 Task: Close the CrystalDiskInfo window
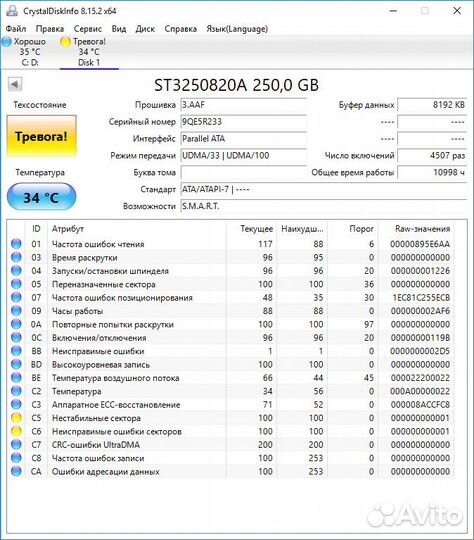pyautogui.click(x=457, y=11)
